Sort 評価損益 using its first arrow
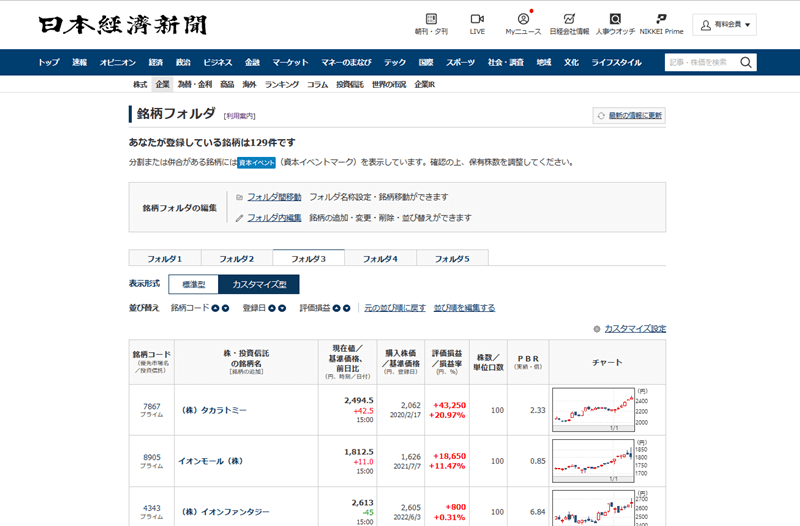800x526 pixels. tap(336, 308)
